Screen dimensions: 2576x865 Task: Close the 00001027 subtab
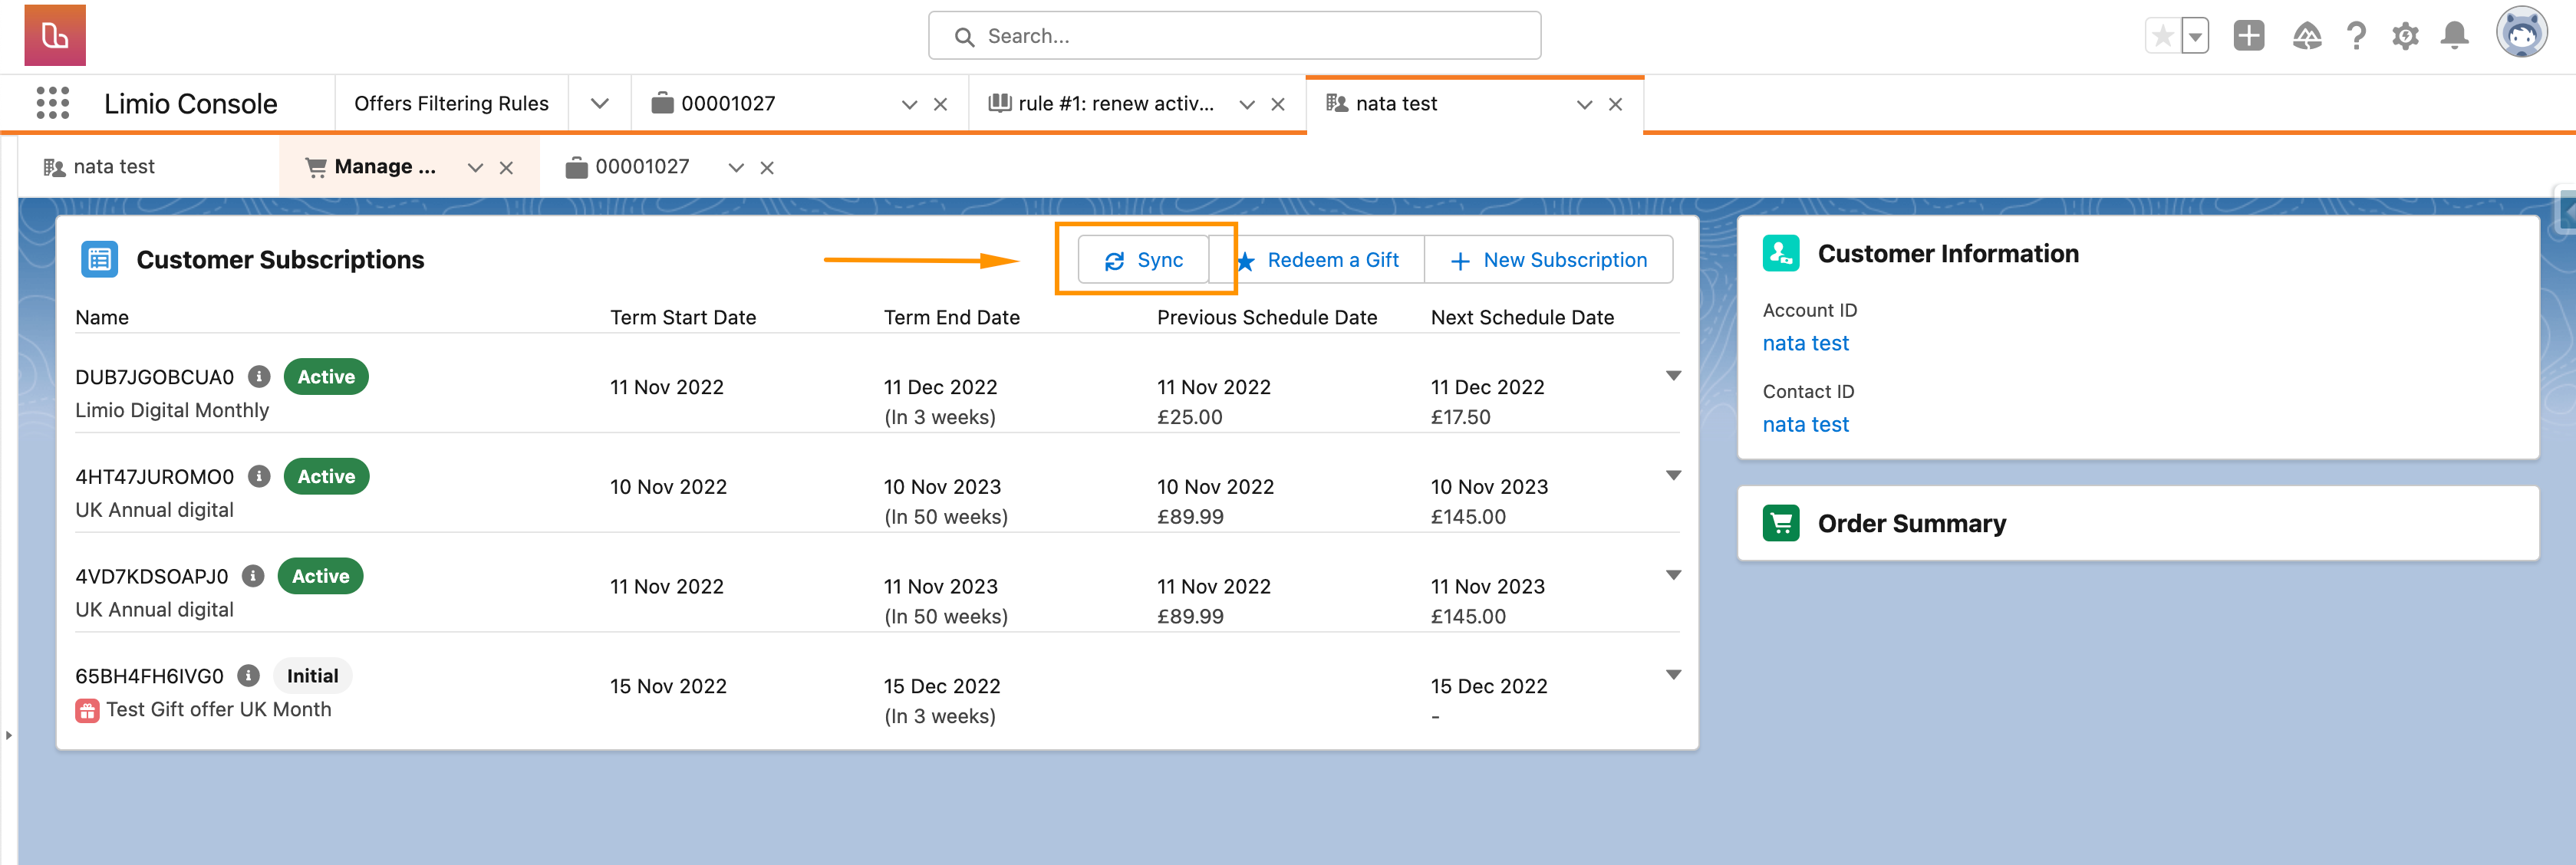[767, 168]
